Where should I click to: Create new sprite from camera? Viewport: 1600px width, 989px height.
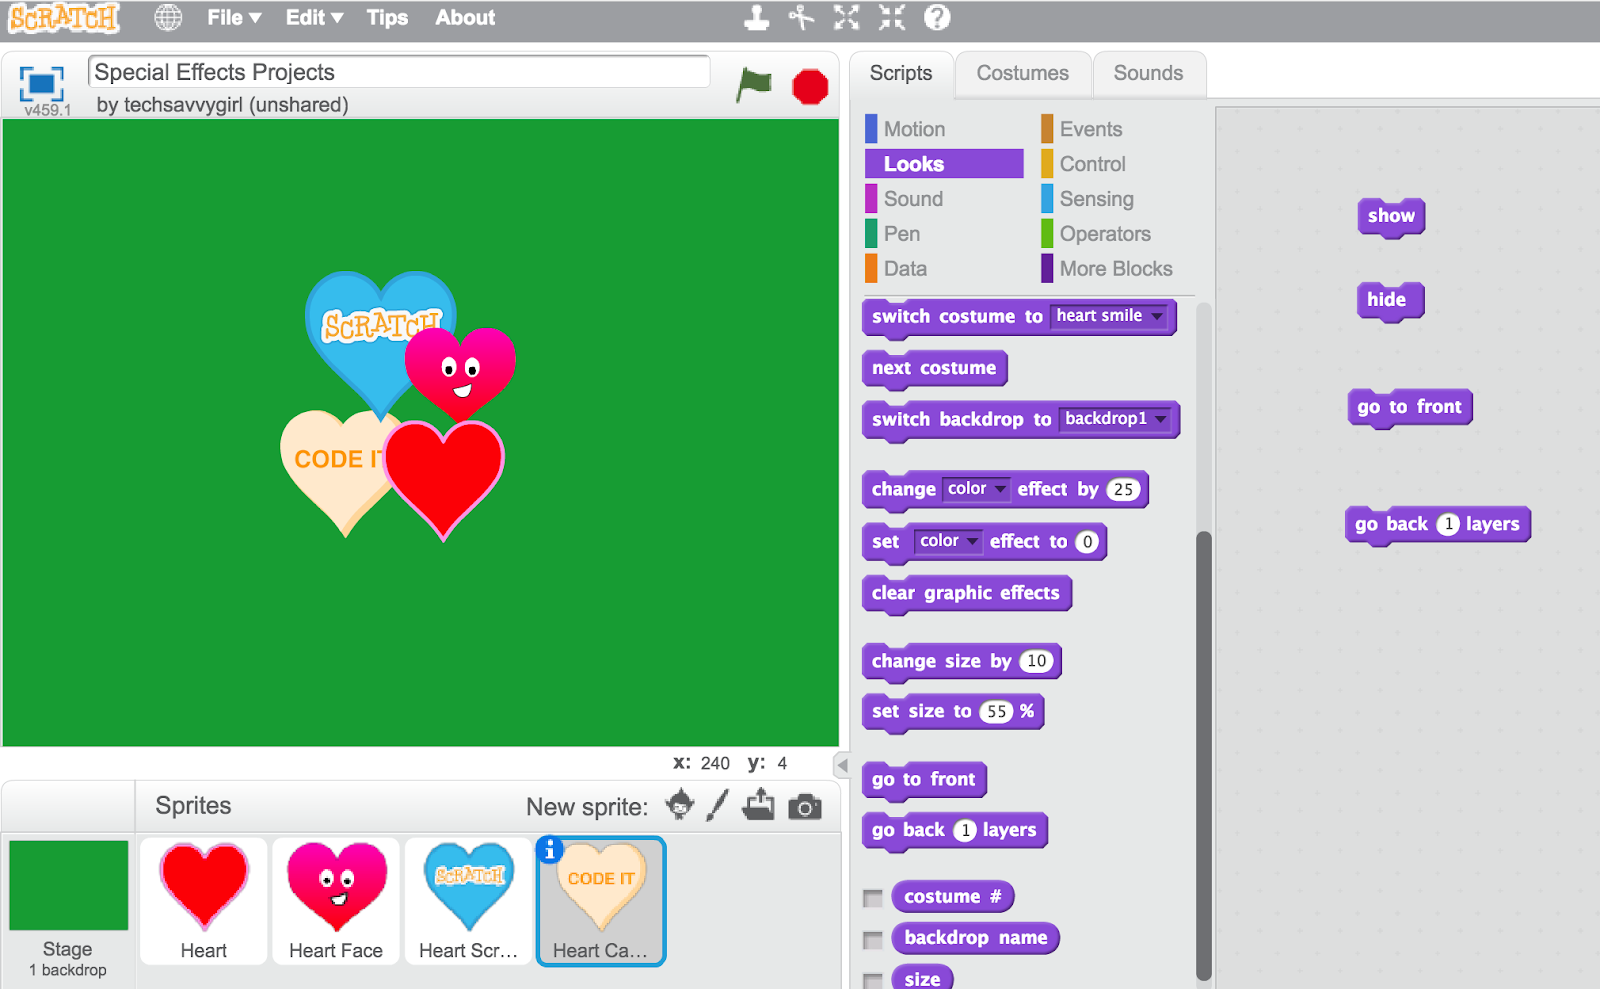(805, 806)
